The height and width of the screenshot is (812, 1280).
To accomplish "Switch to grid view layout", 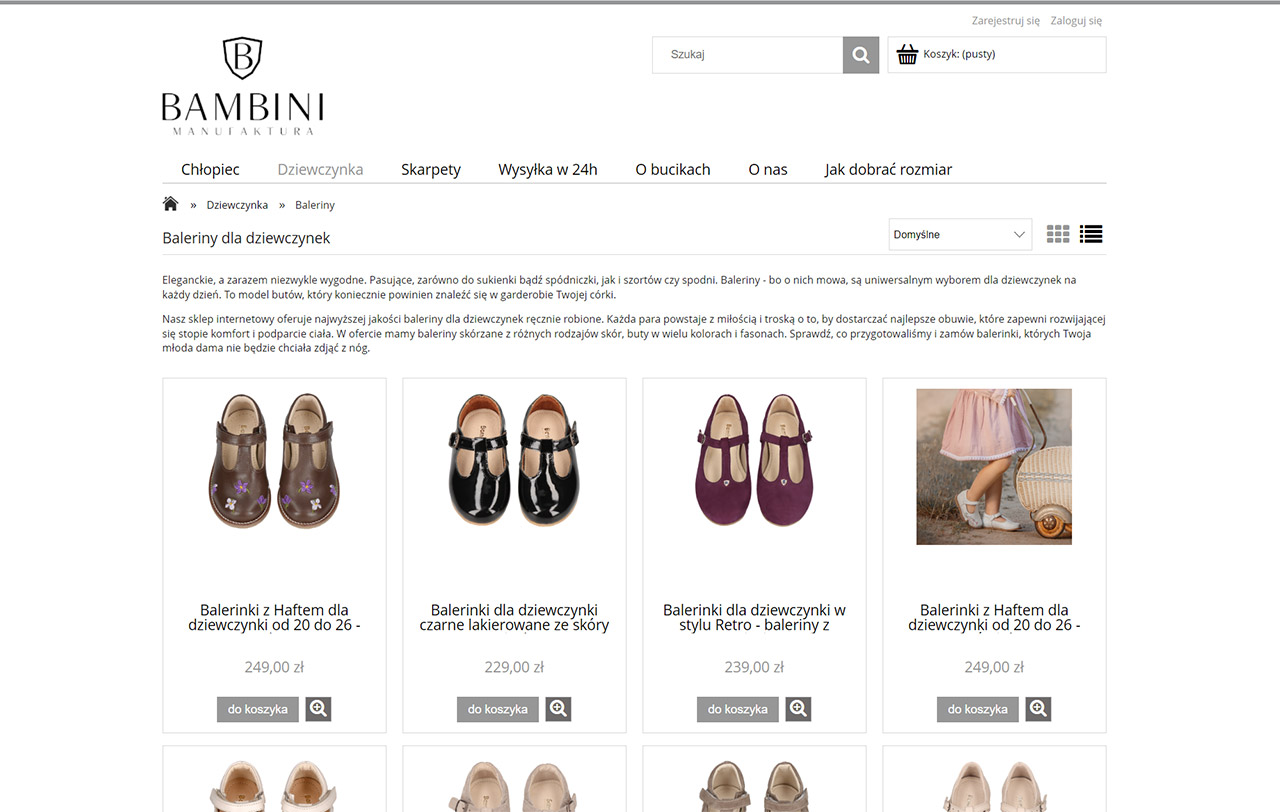I will coord(1058,234).
